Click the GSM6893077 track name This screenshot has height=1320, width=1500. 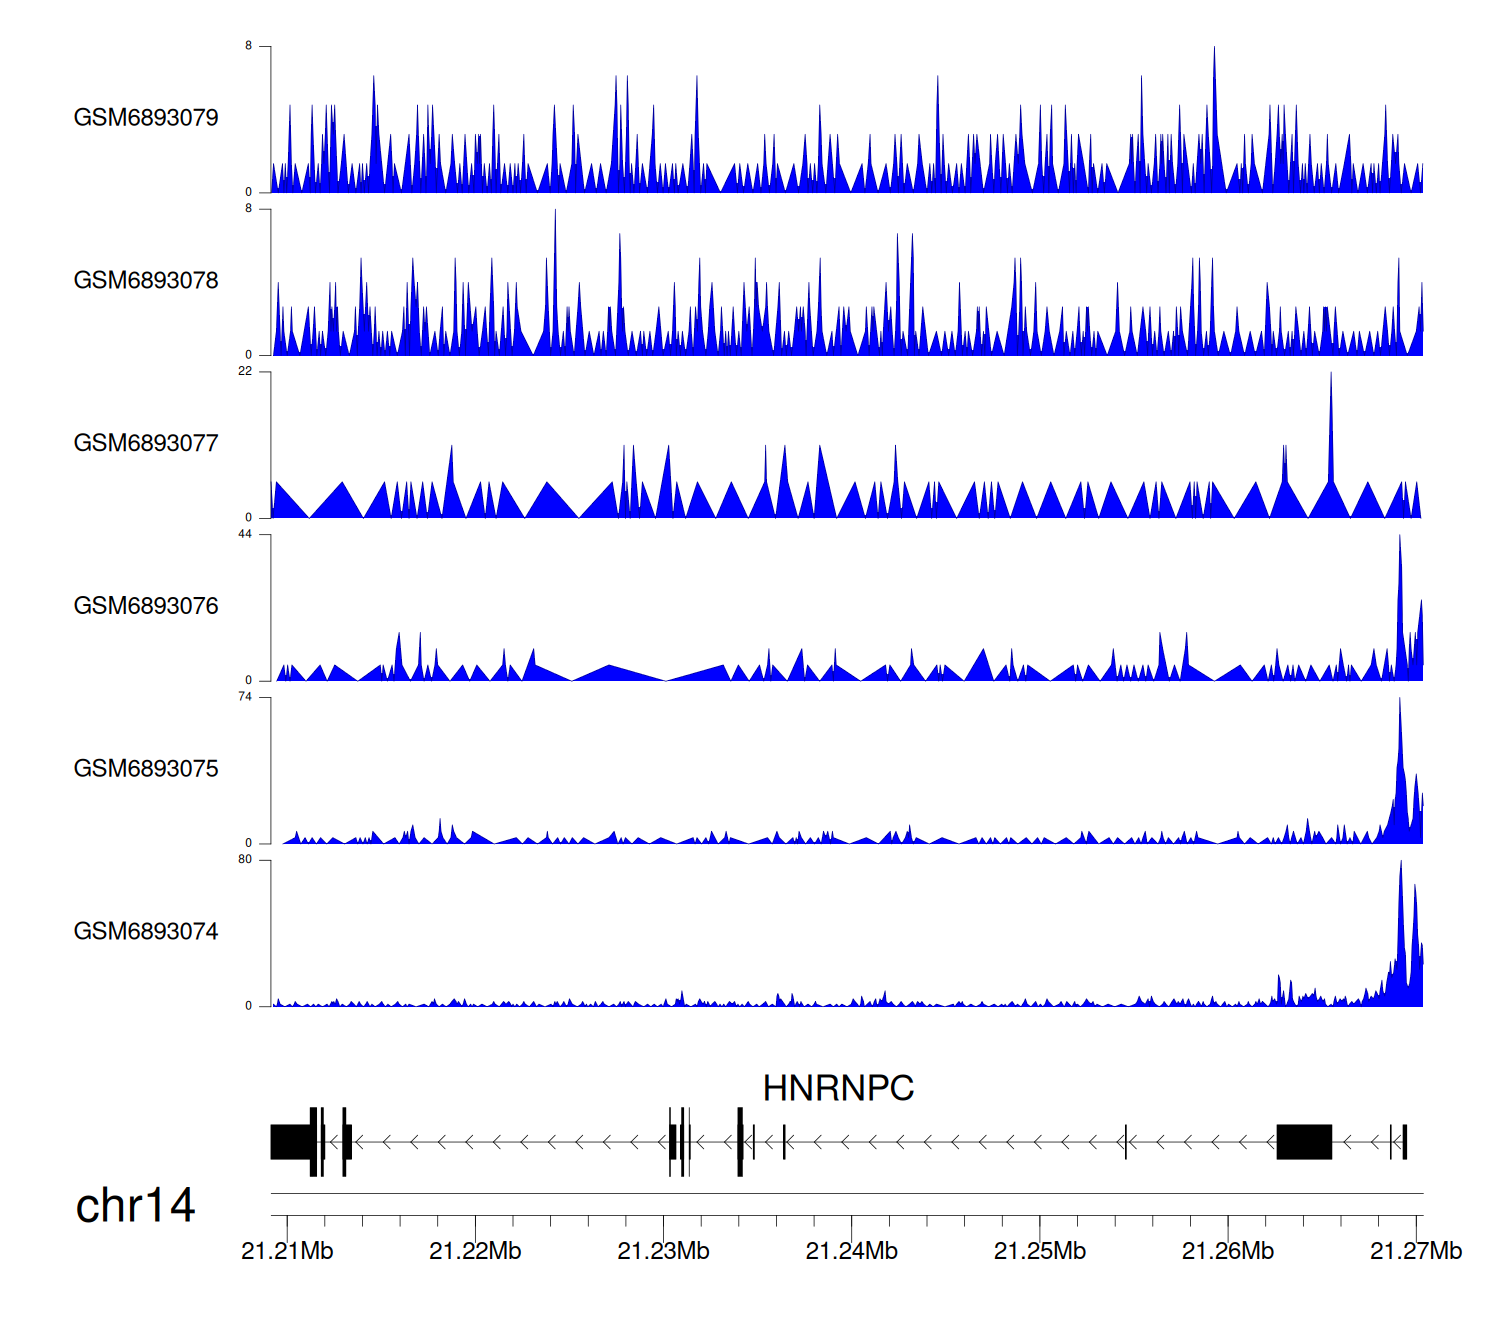[x=146, y=444]
